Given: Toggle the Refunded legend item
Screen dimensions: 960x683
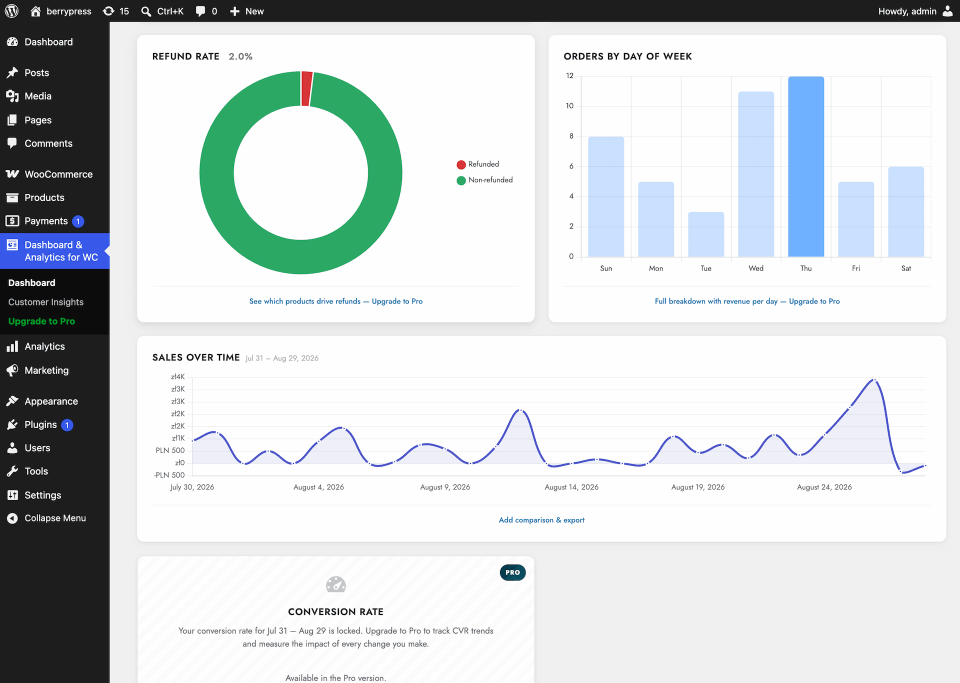Looking at the screenshot, I should pos(478,164).
